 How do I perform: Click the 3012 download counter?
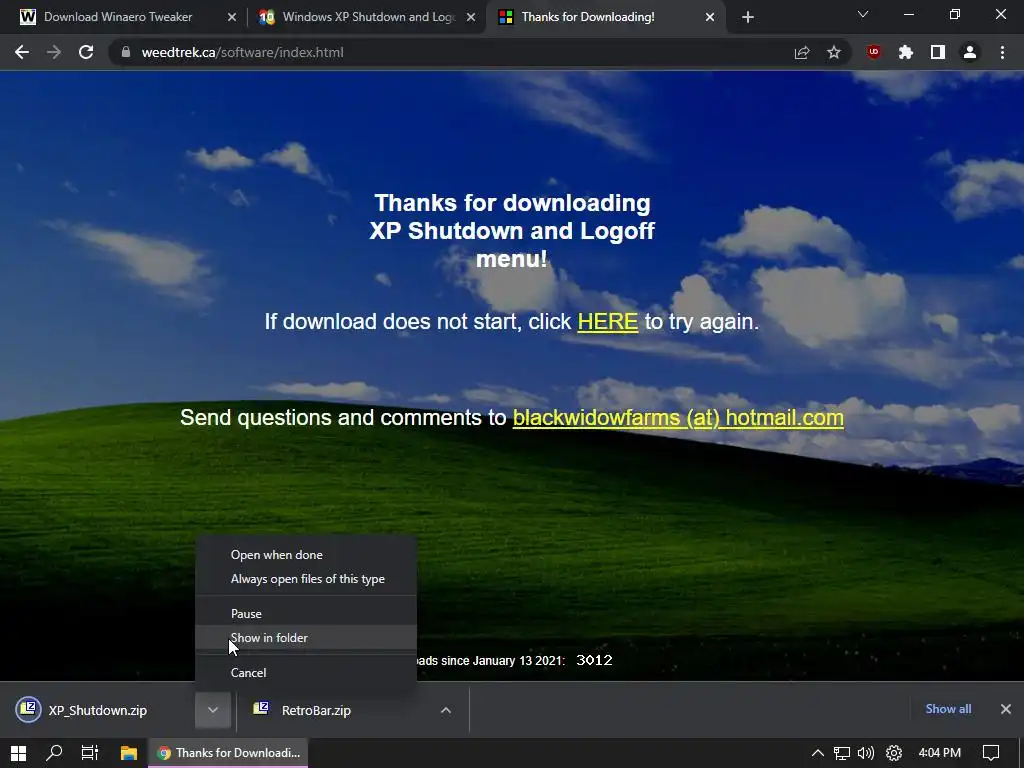click(594, 660)
